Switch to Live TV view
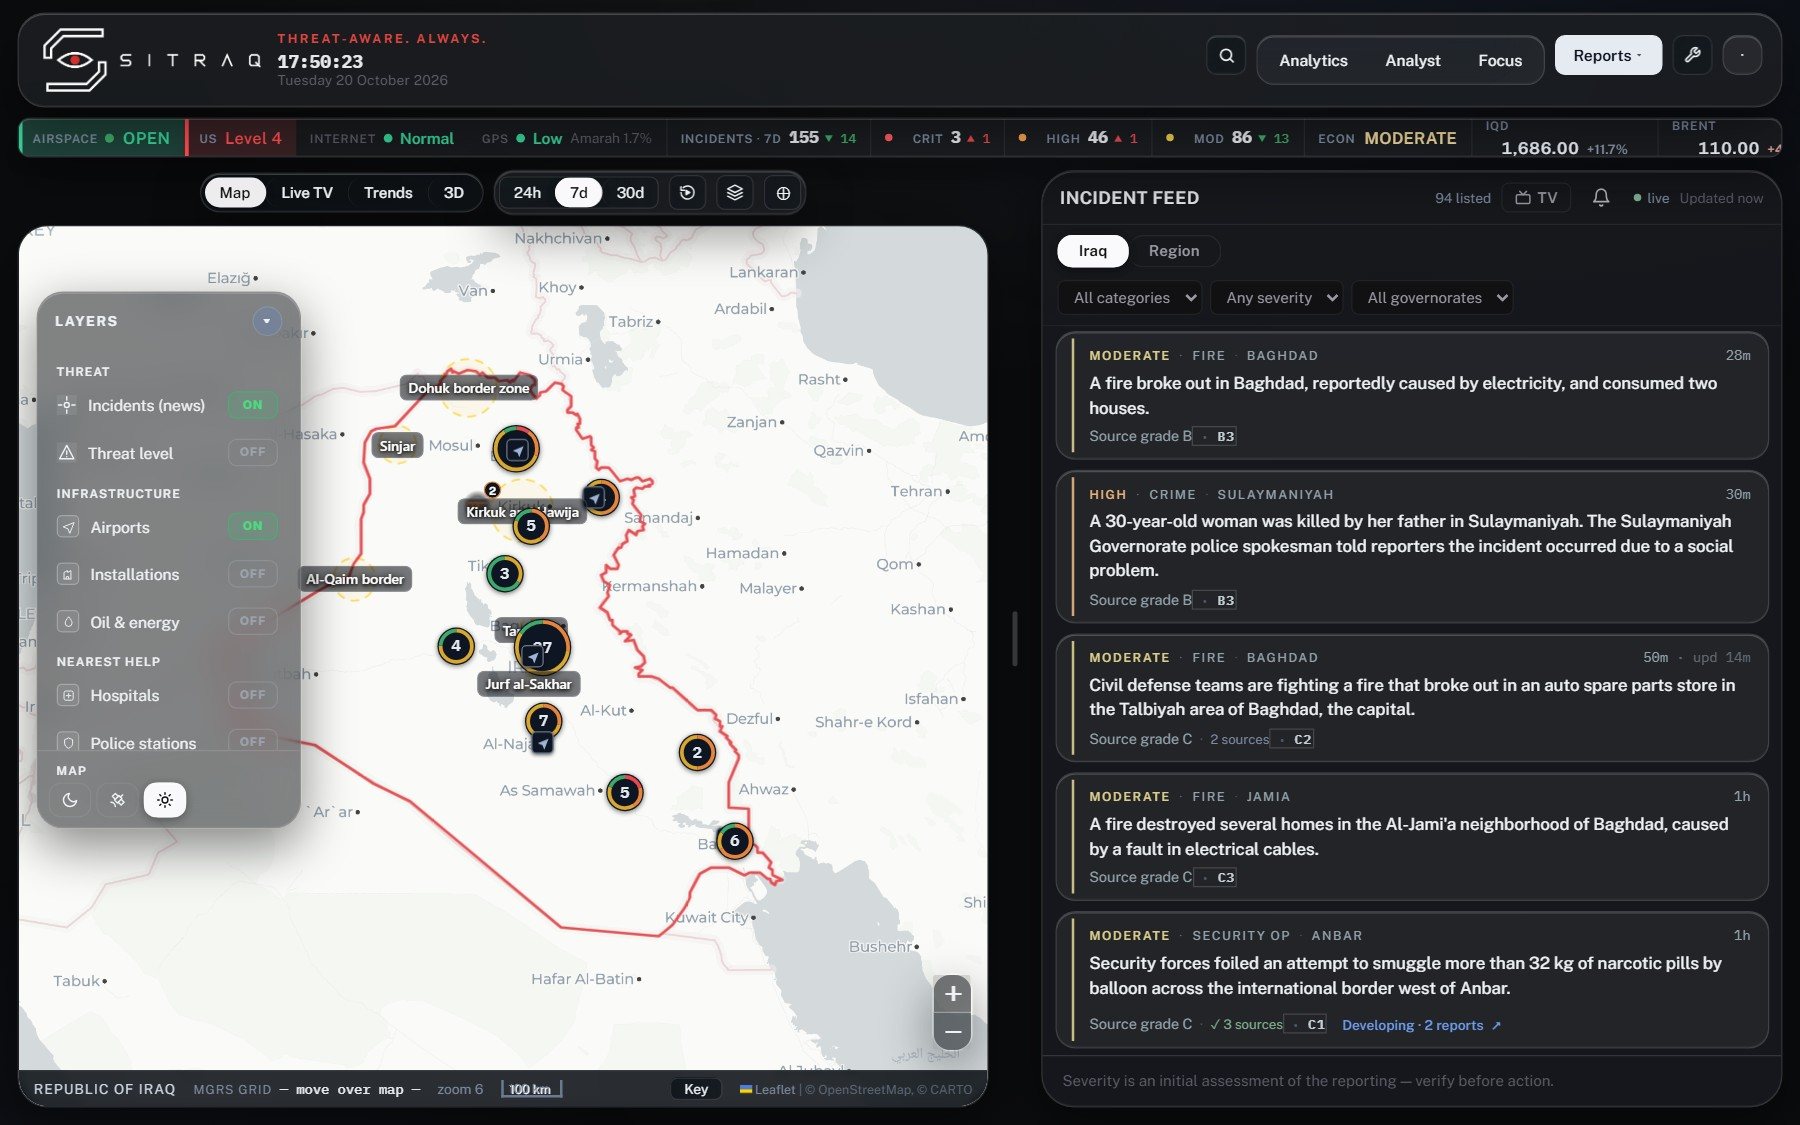The height and width of the screenshot is (1125, 1800). pos(307,193)
